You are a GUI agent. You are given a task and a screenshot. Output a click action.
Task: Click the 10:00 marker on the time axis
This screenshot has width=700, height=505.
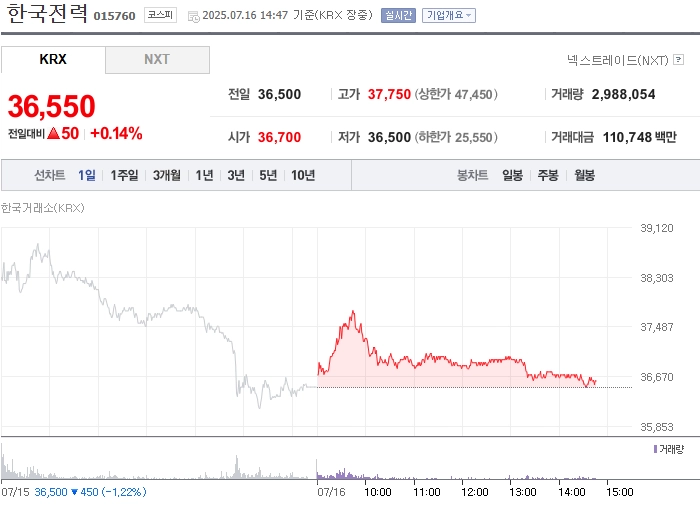point(378,492)
